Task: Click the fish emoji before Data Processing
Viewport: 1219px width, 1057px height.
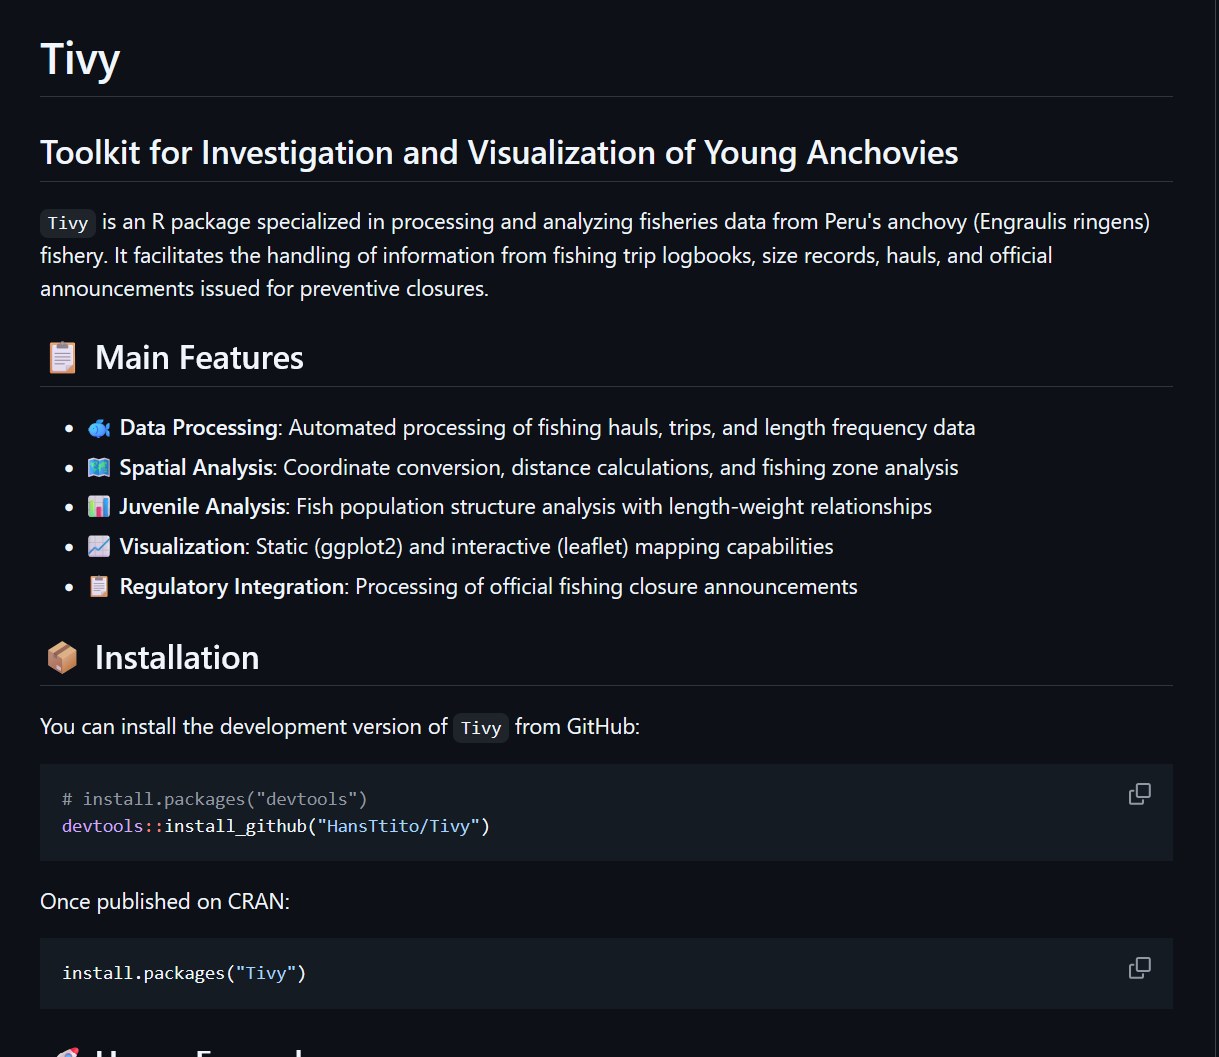Action: [98, 428]
